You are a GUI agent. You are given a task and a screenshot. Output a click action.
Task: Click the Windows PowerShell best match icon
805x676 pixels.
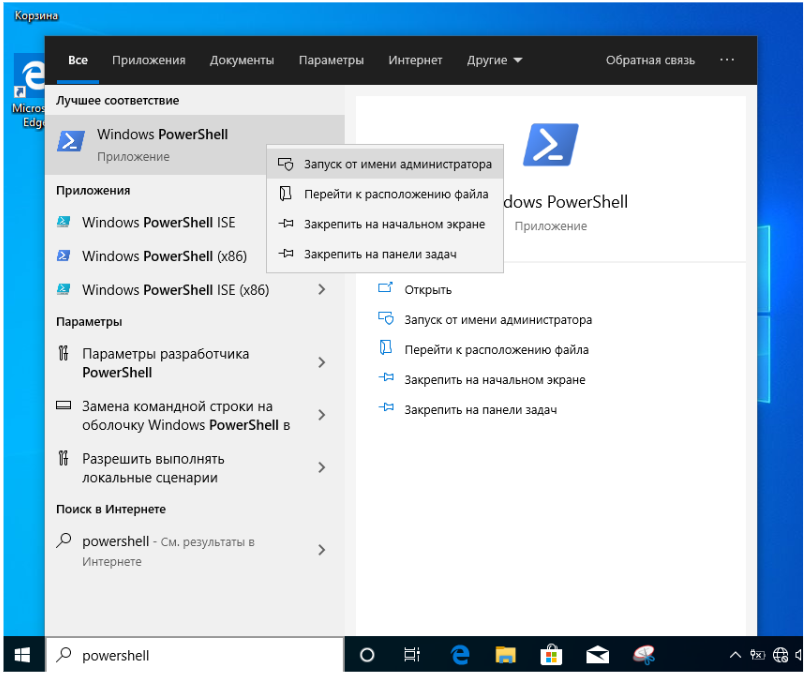(70, 143)
